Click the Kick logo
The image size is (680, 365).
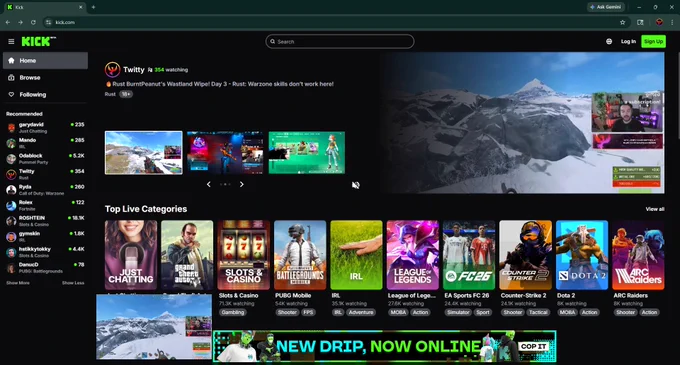point(39,41)
